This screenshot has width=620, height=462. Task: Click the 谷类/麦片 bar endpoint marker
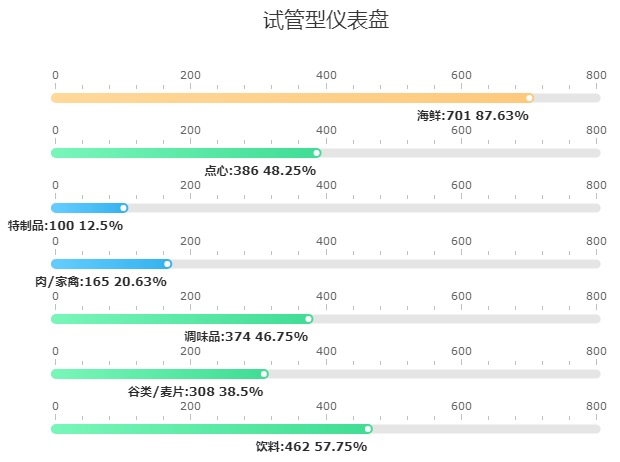tap(264, 374)
